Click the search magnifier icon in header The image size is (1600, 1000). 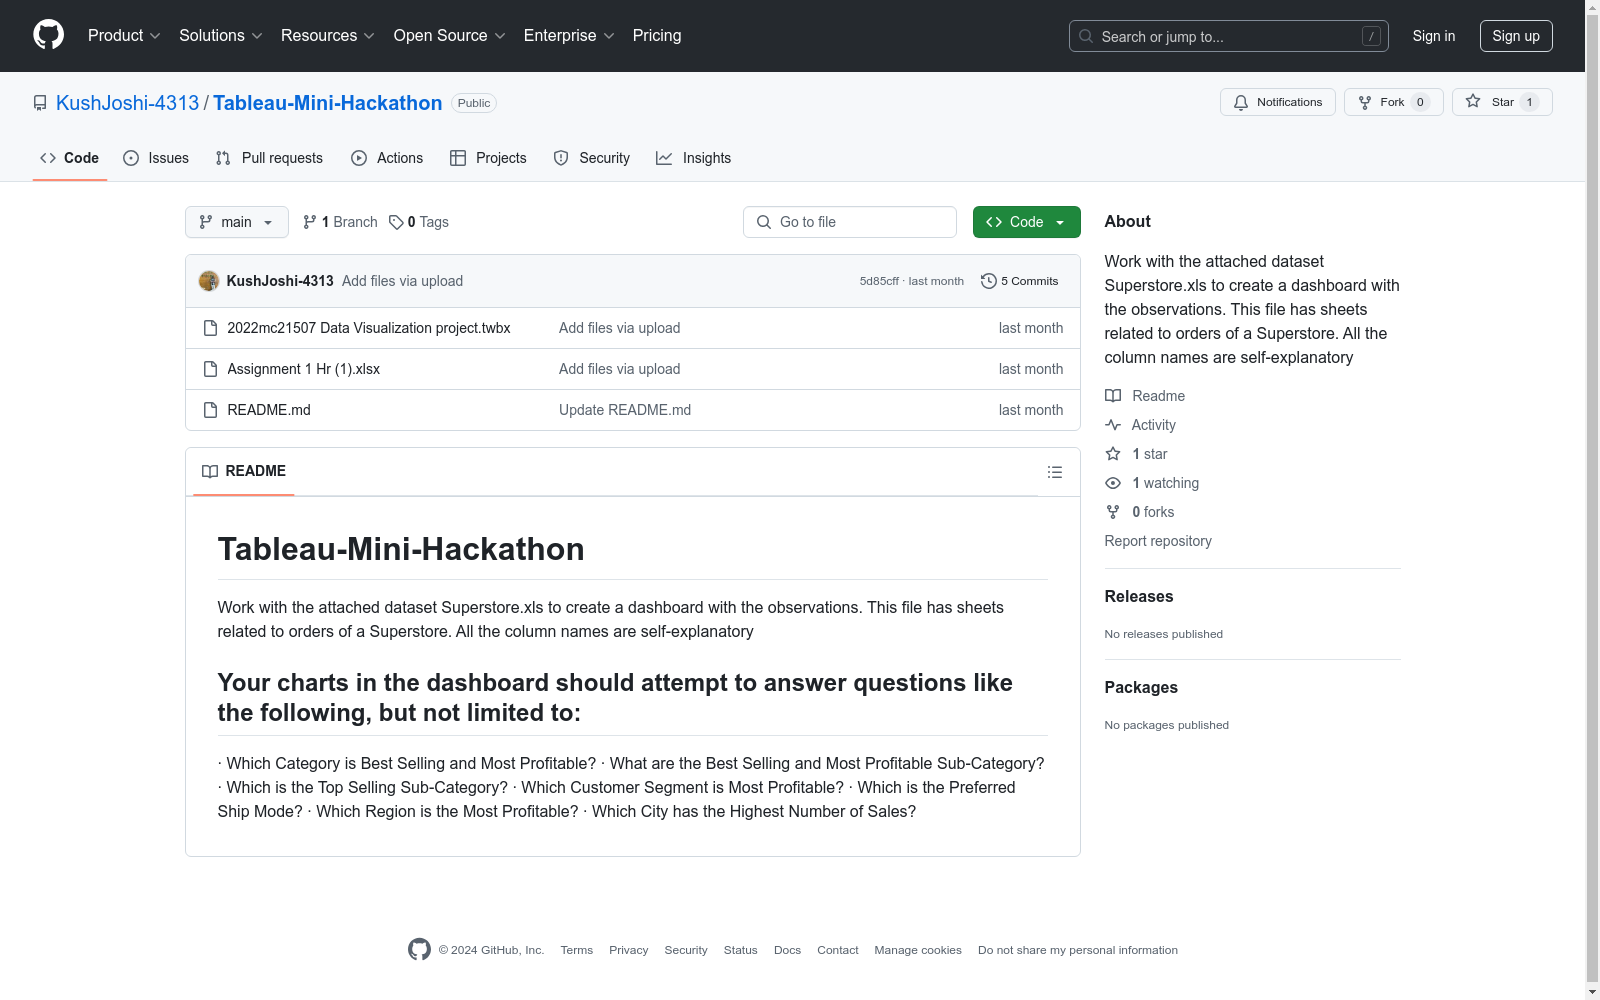[x=1086, y=36]
